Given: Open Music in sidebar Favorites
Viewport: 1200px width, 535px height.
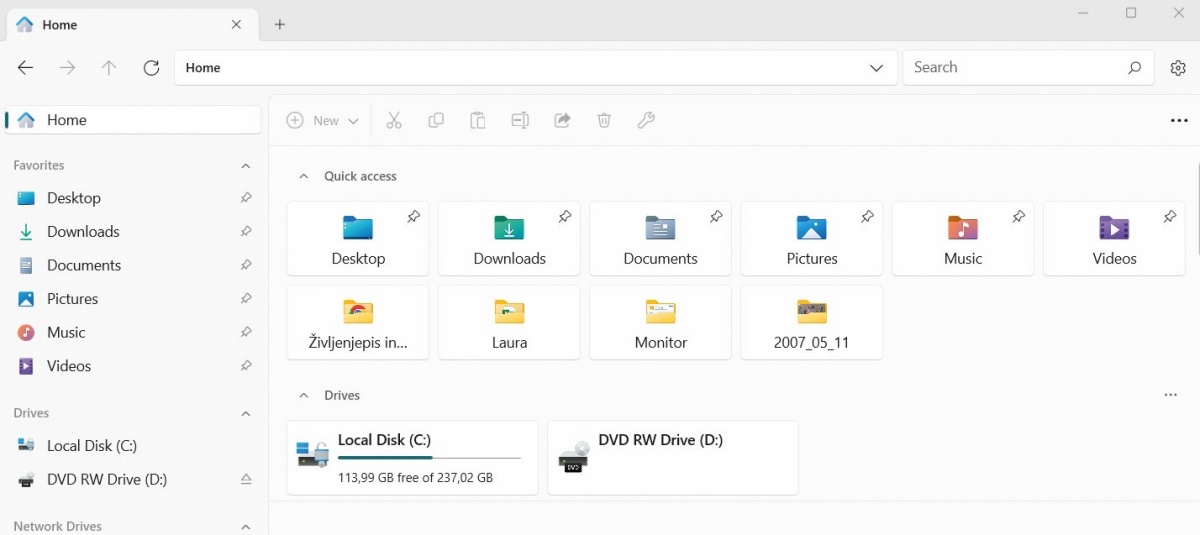Looking at the screenshot, I should click(x=134, y=333).
